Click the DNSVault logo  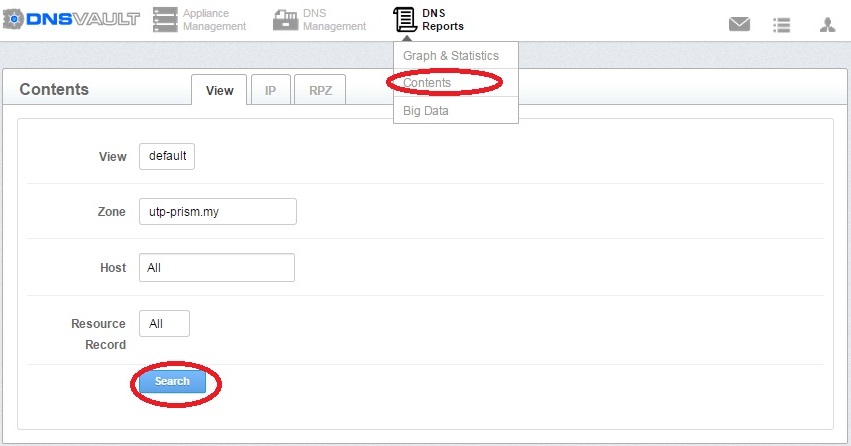pyautogui.click(x=70, y=20)
